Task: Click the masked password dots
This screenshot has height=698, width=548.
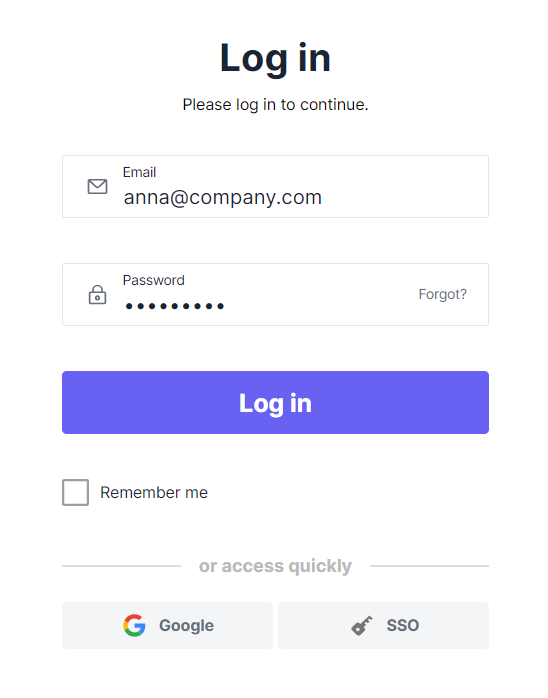Action: click(x=175, y=306)
